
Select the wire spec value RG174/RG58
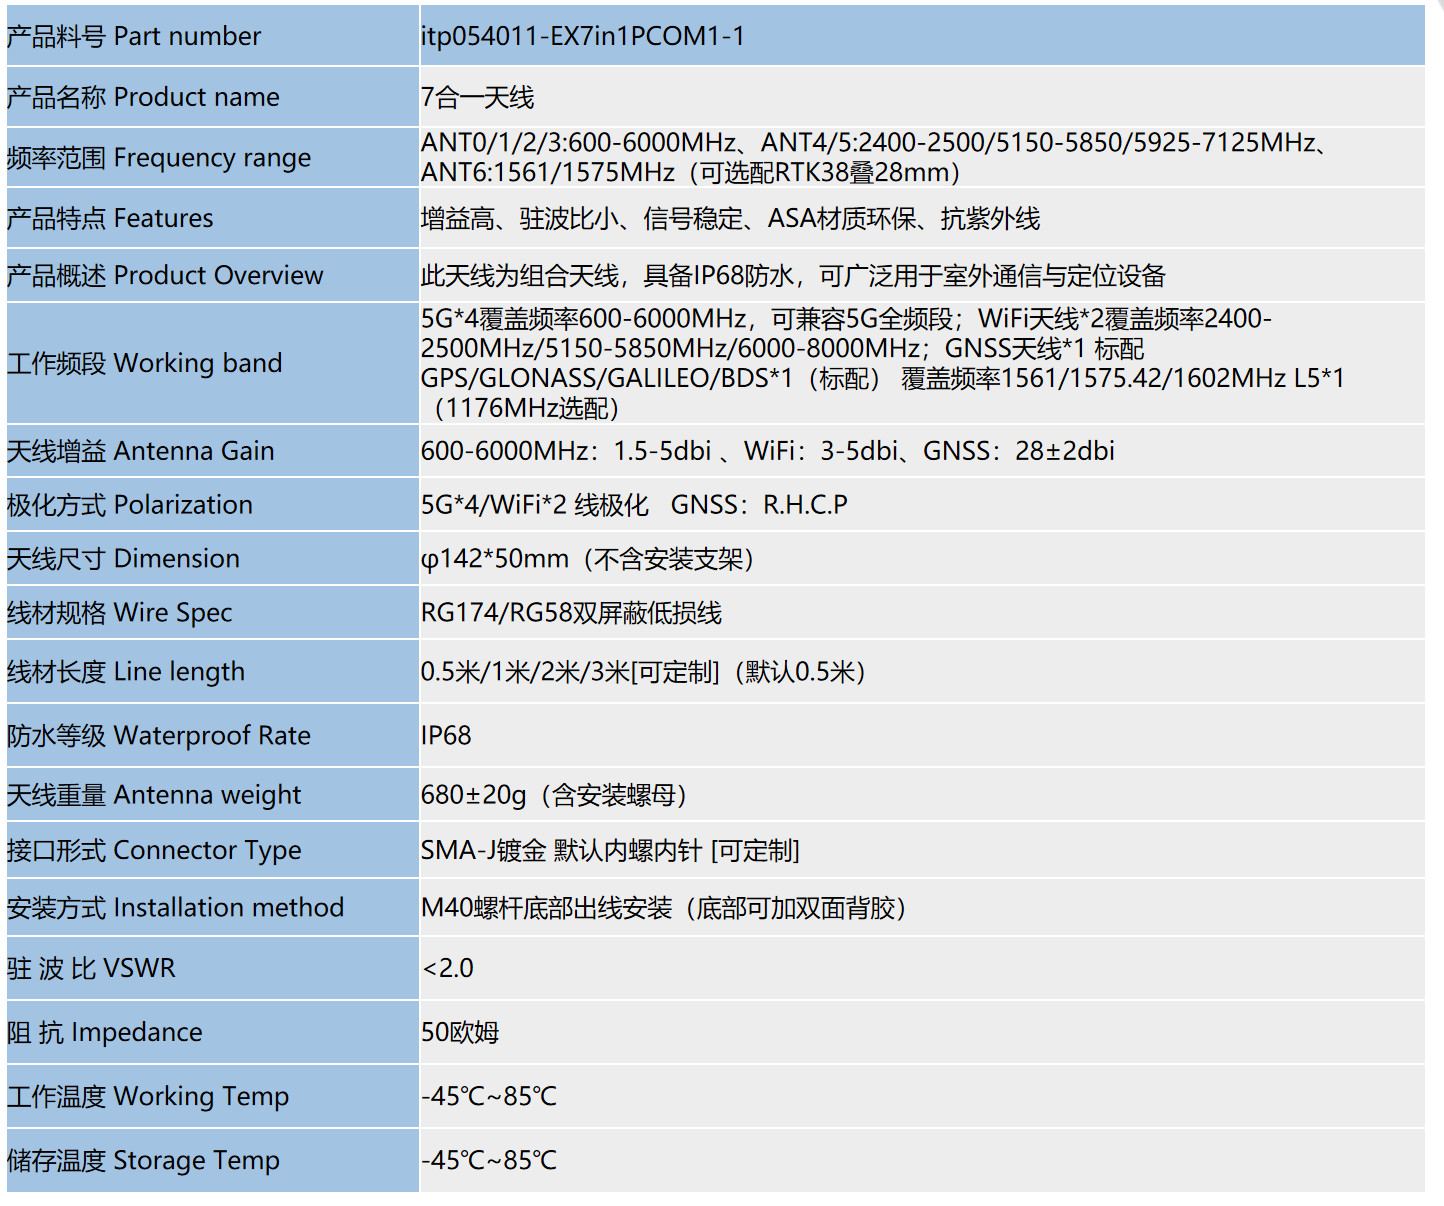pyautogui.click(x=571, y=613)
